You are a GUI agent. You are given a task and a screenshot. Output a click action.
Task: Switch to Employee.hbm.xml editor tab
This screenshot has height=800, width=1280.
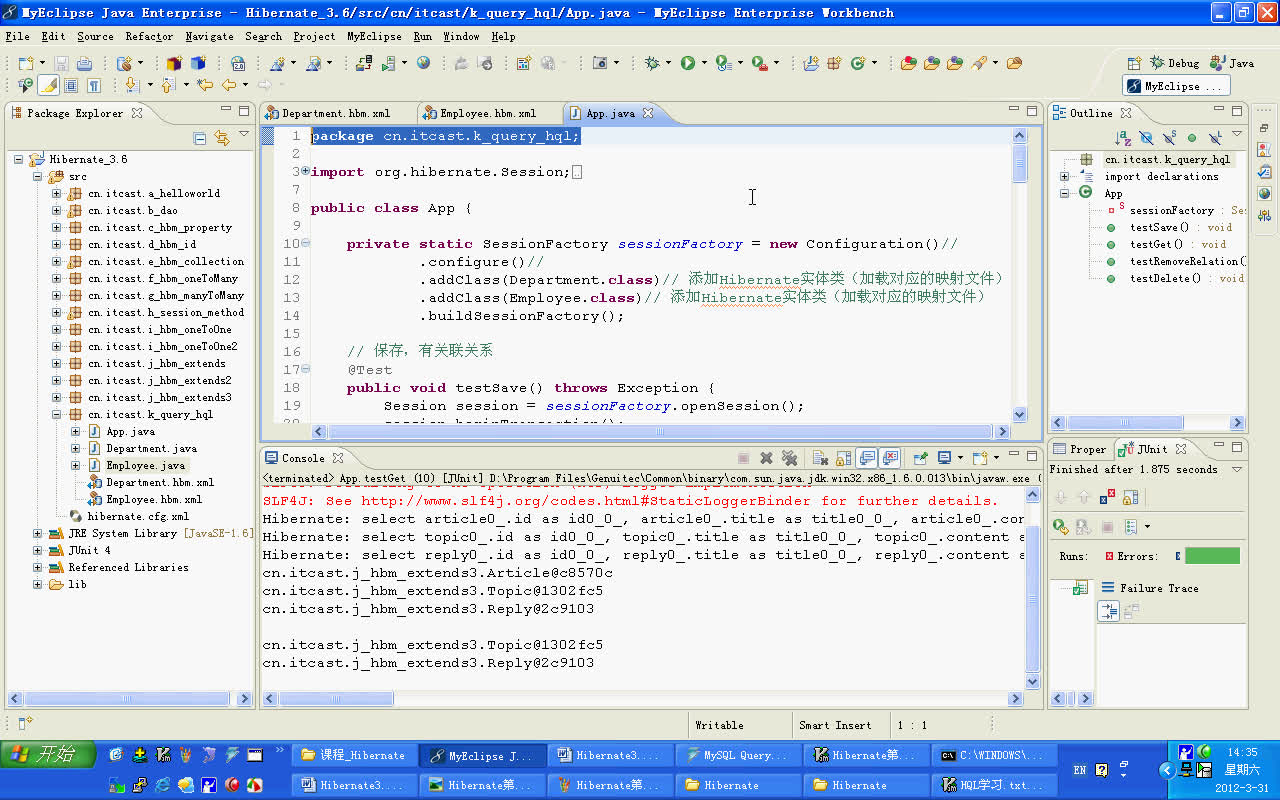488,113
